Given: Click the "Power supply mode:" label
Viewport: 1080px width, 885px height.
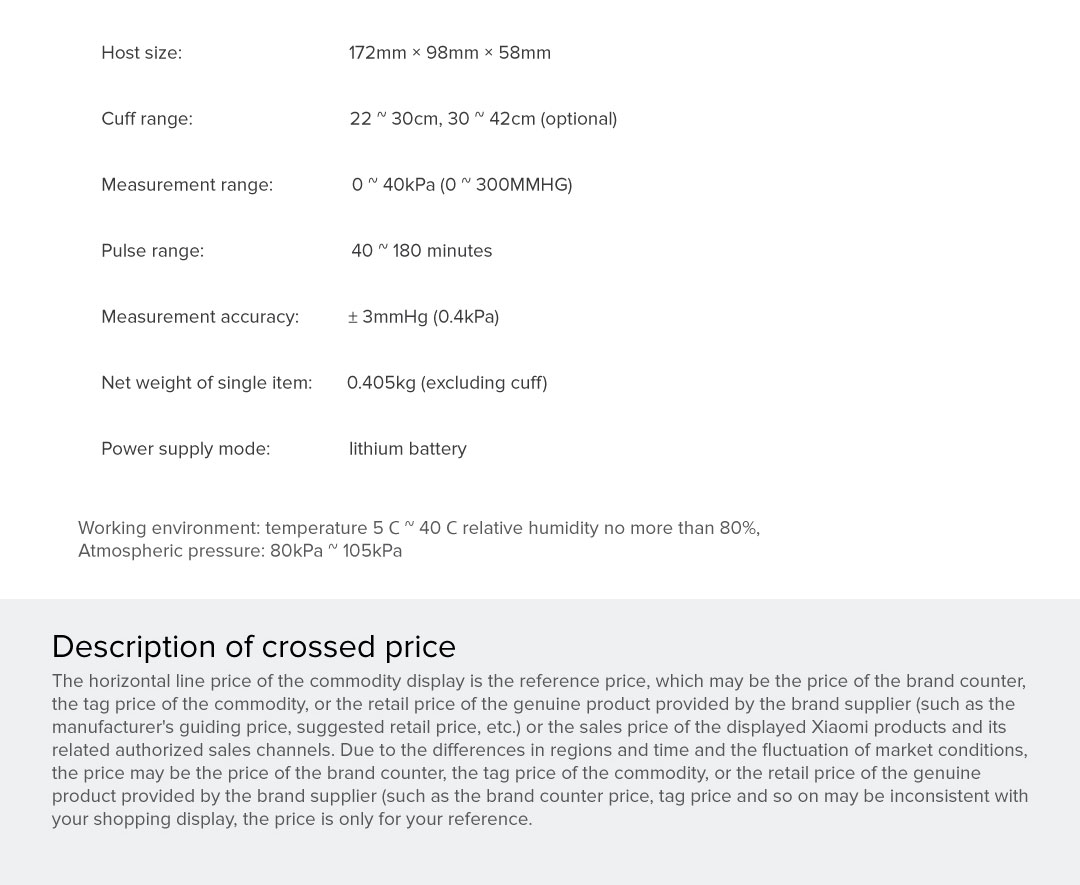Looking at the screenshot, I should (185, 449).
